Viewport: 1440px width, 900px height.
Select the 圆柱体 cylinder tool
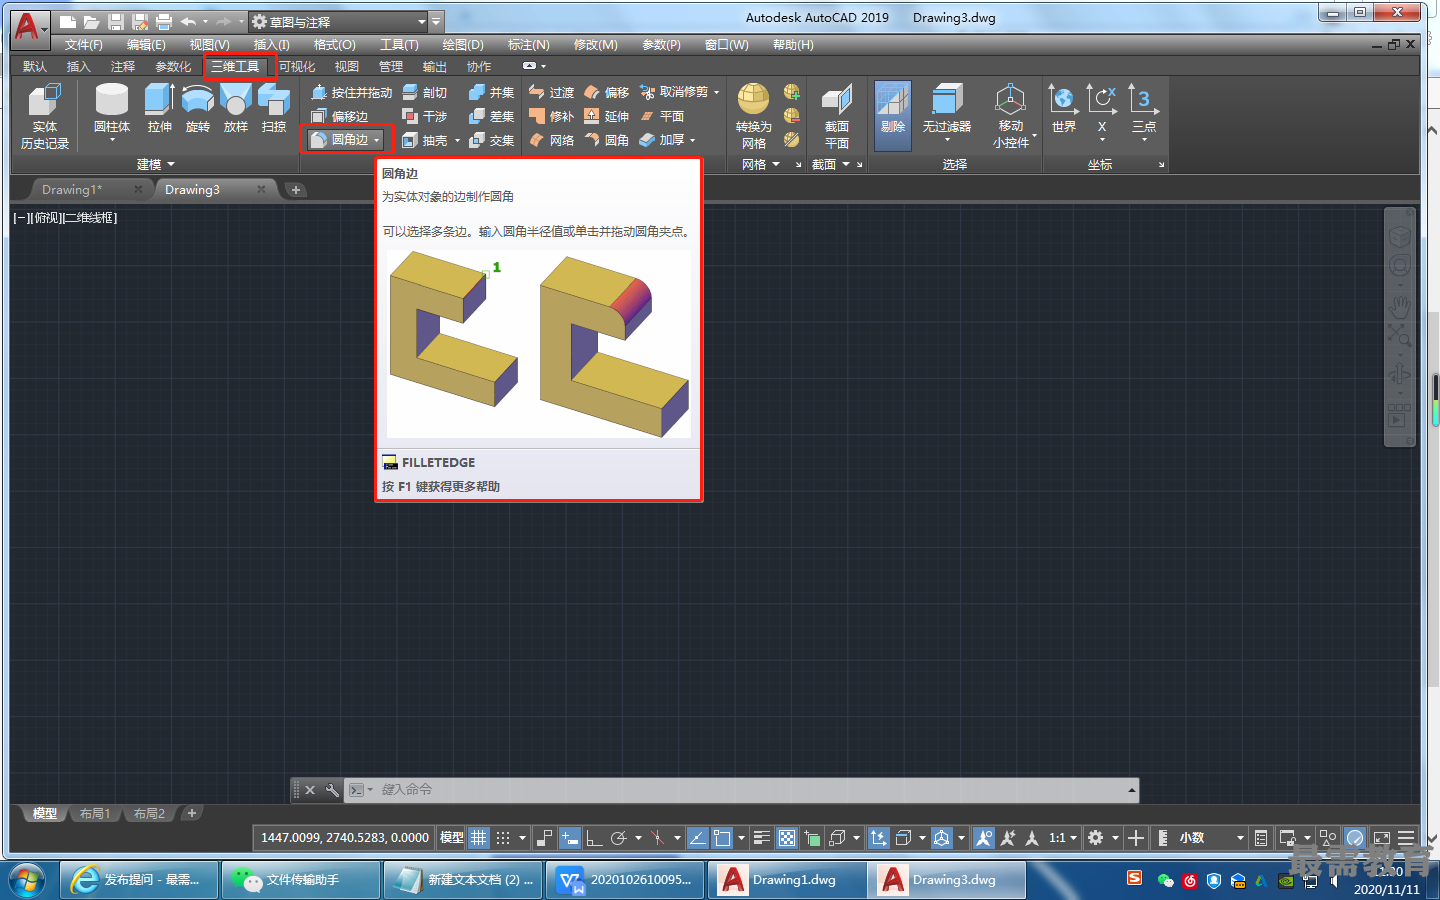coord(112,108)
